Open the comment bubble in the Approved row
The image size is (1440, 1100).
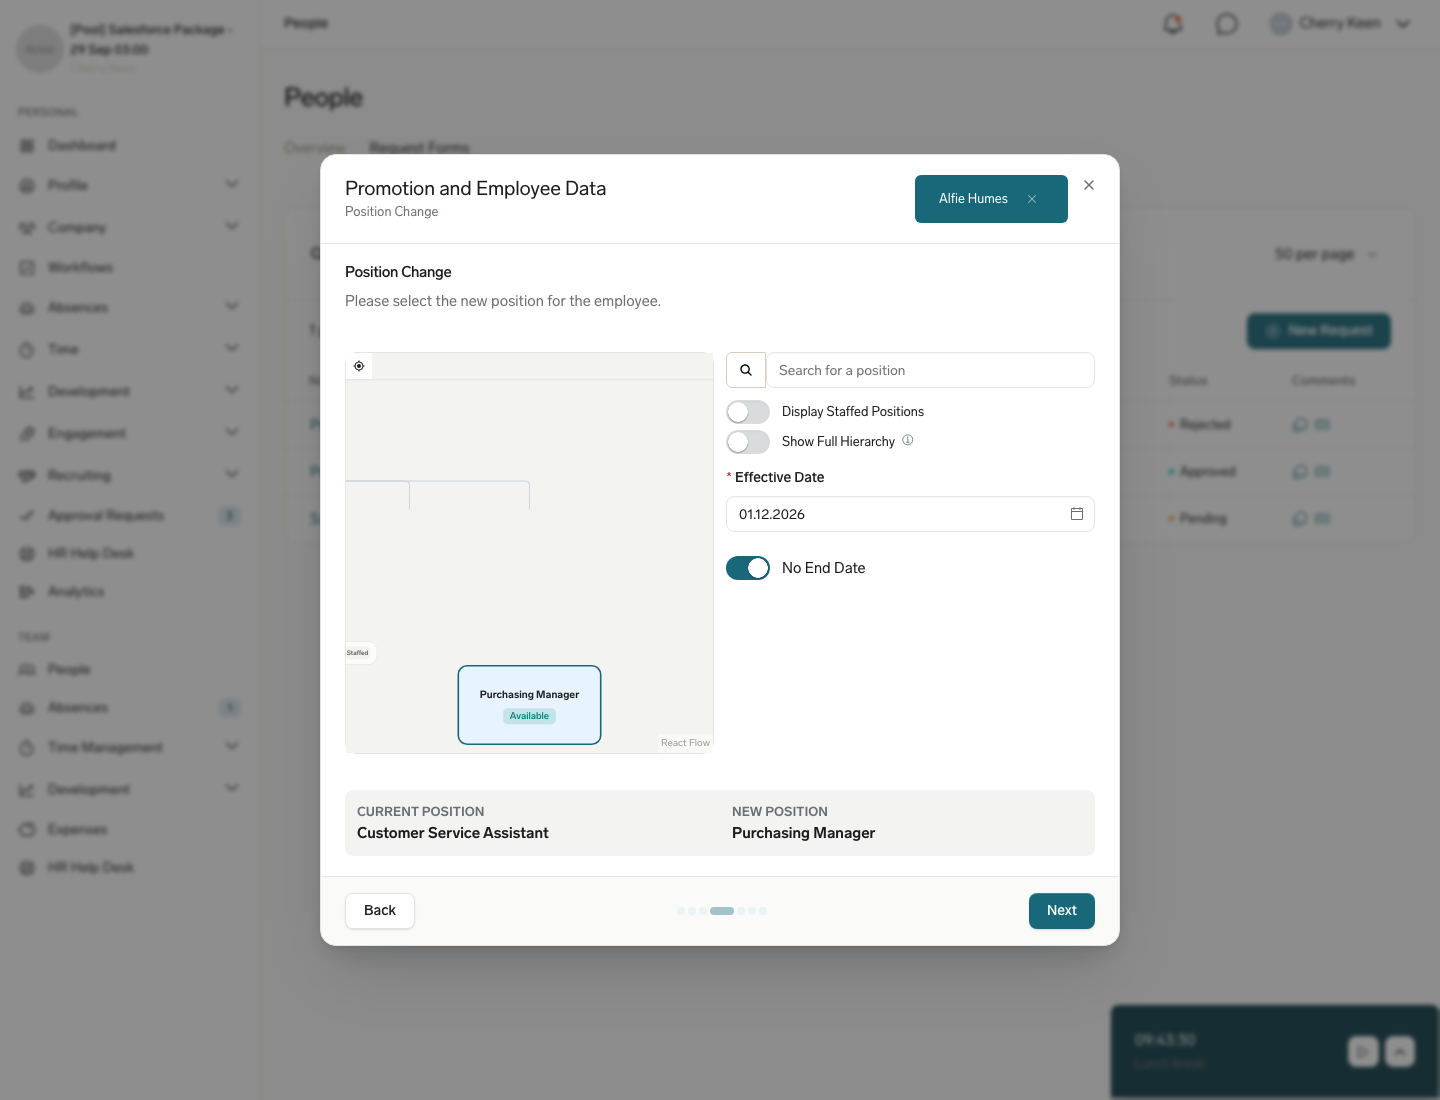point(1300,472)
